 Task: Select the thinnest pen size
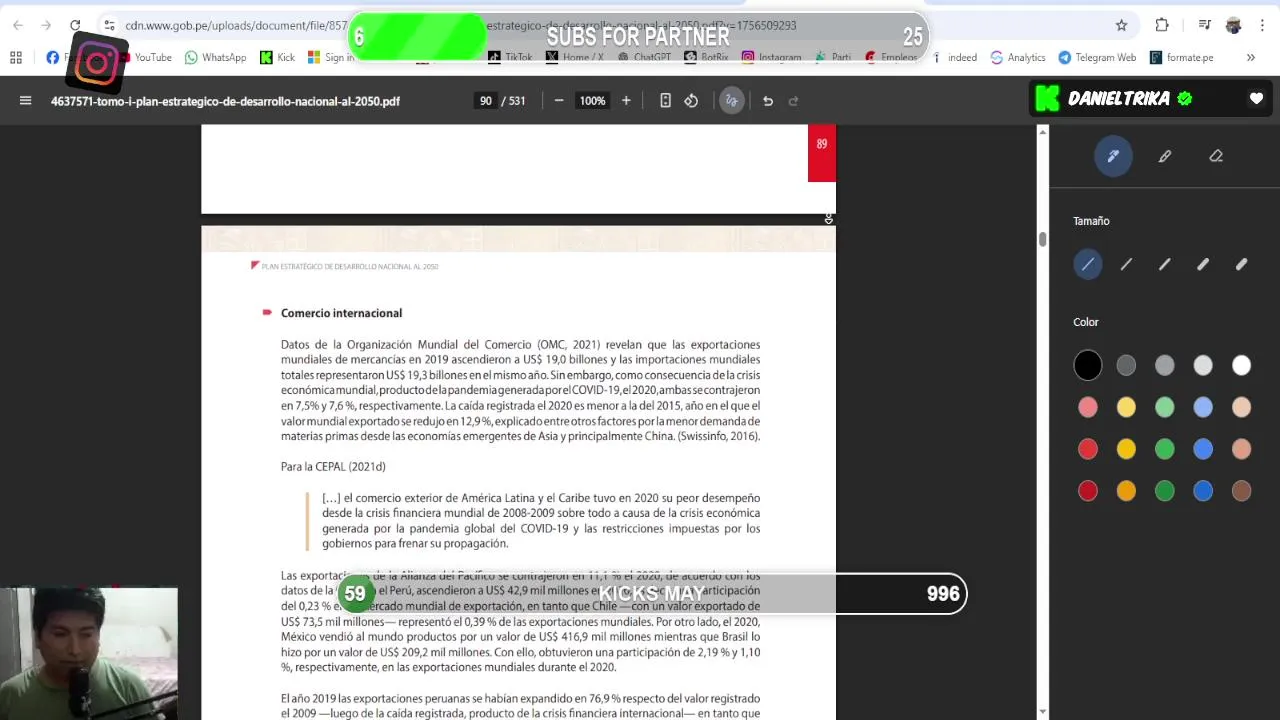[1088, 264]
